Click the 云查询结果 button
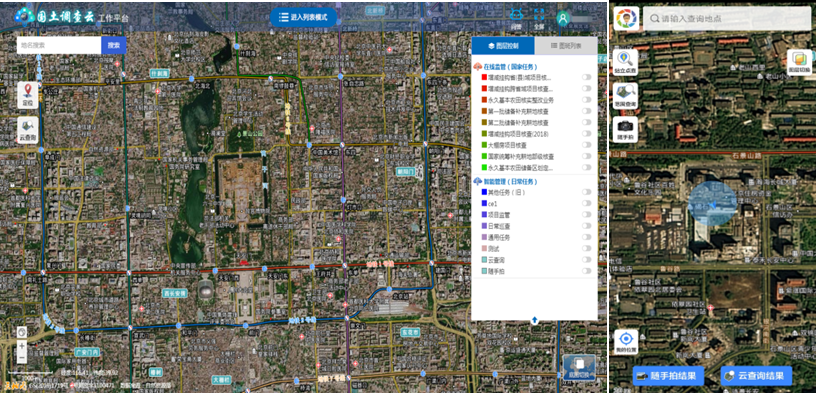The height and width of the screenshot is (393, 816). pyautogui.click(x=756, y=375)
